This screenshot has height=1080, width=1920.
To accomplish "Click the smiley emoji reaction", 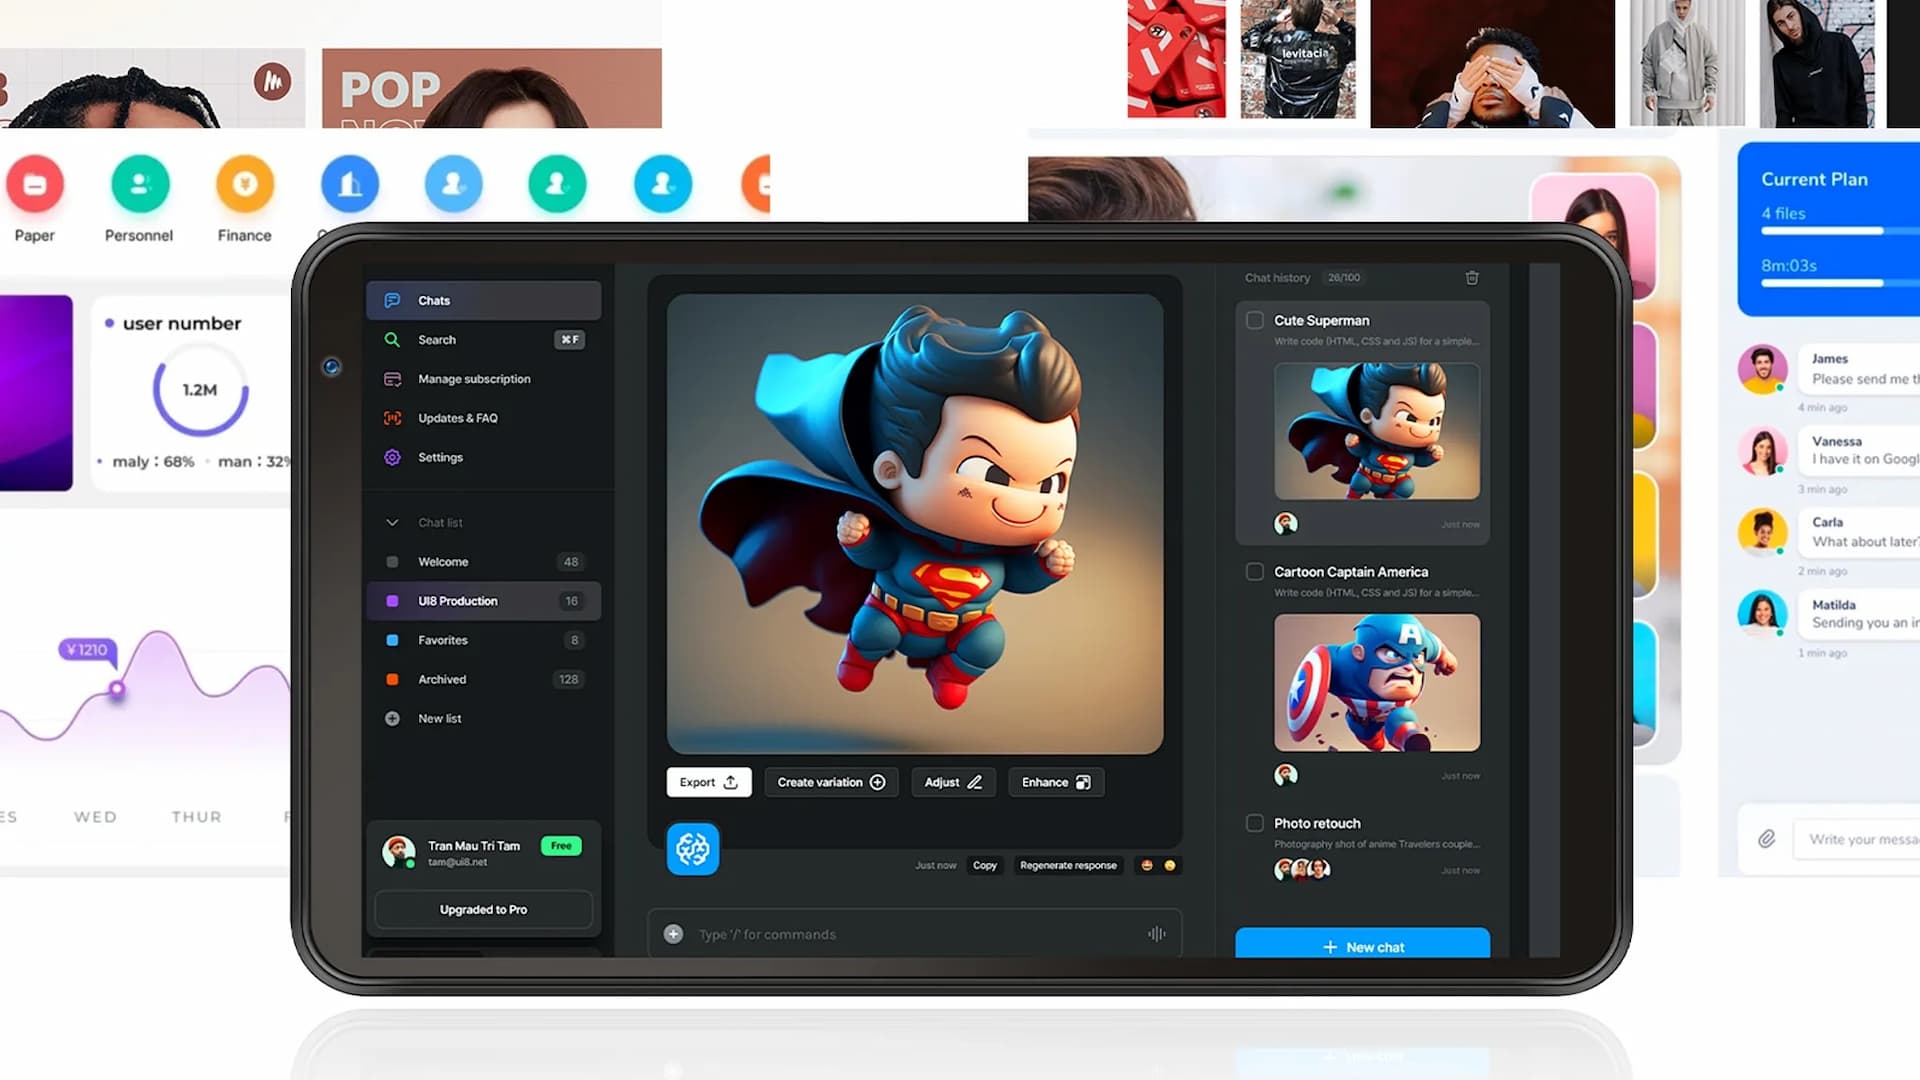I will point(1170,865).
